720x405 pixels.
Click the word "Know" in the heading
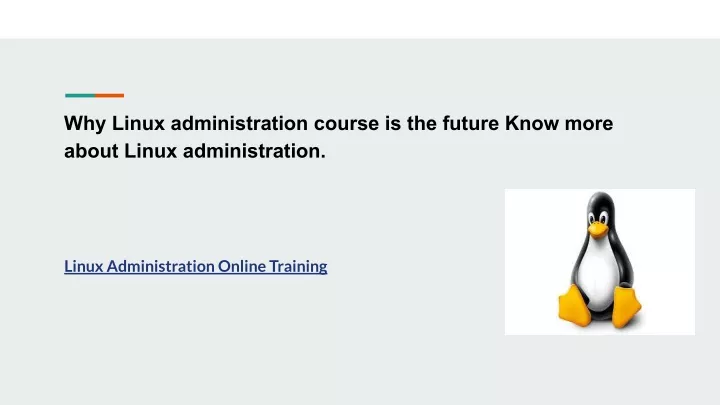(x=532, y=123)
